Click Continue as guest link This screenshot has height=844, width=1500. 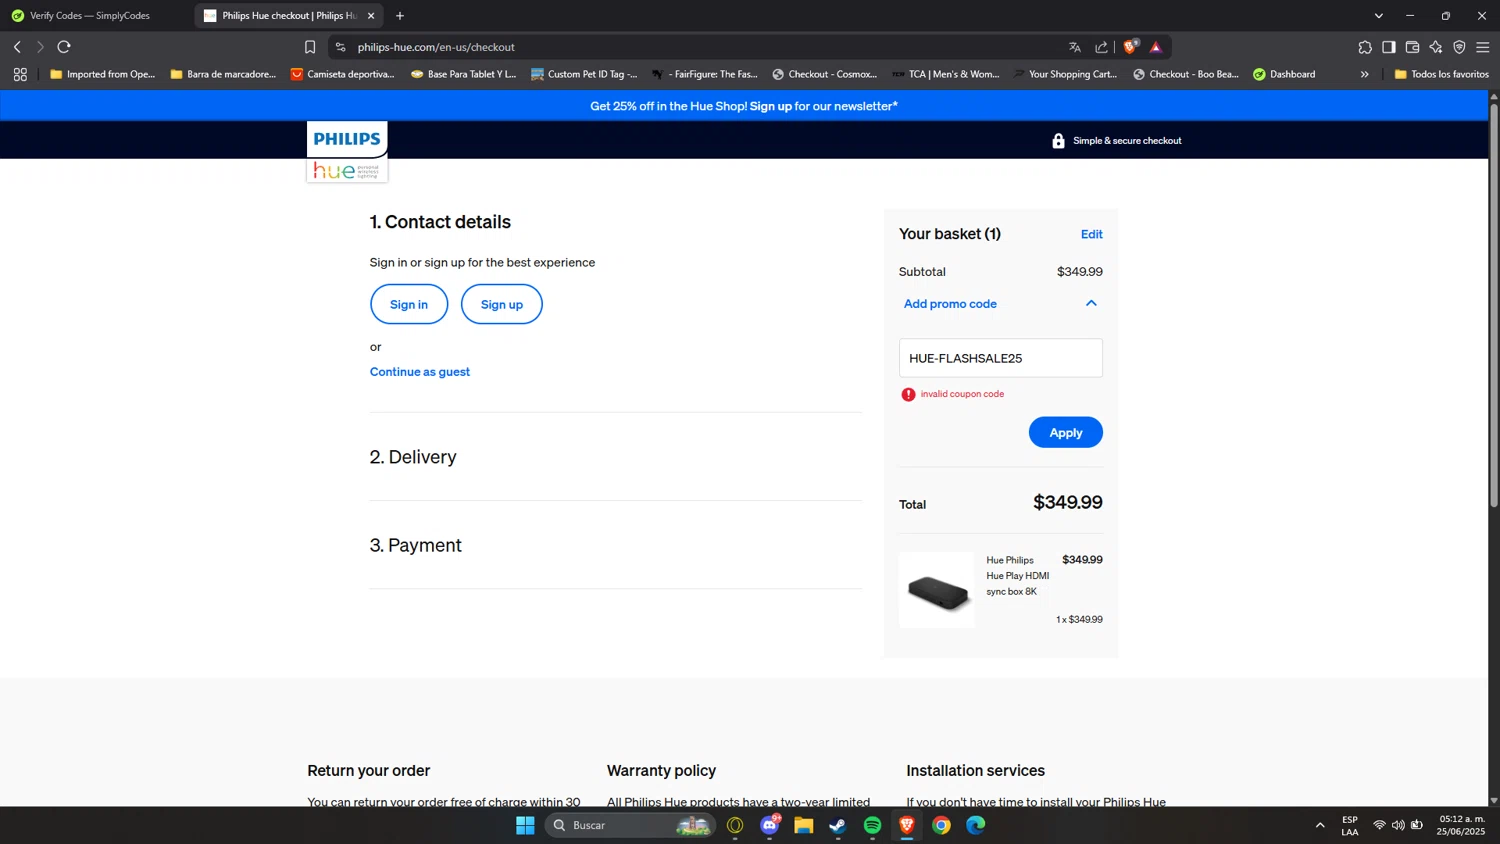coord(420,372)
